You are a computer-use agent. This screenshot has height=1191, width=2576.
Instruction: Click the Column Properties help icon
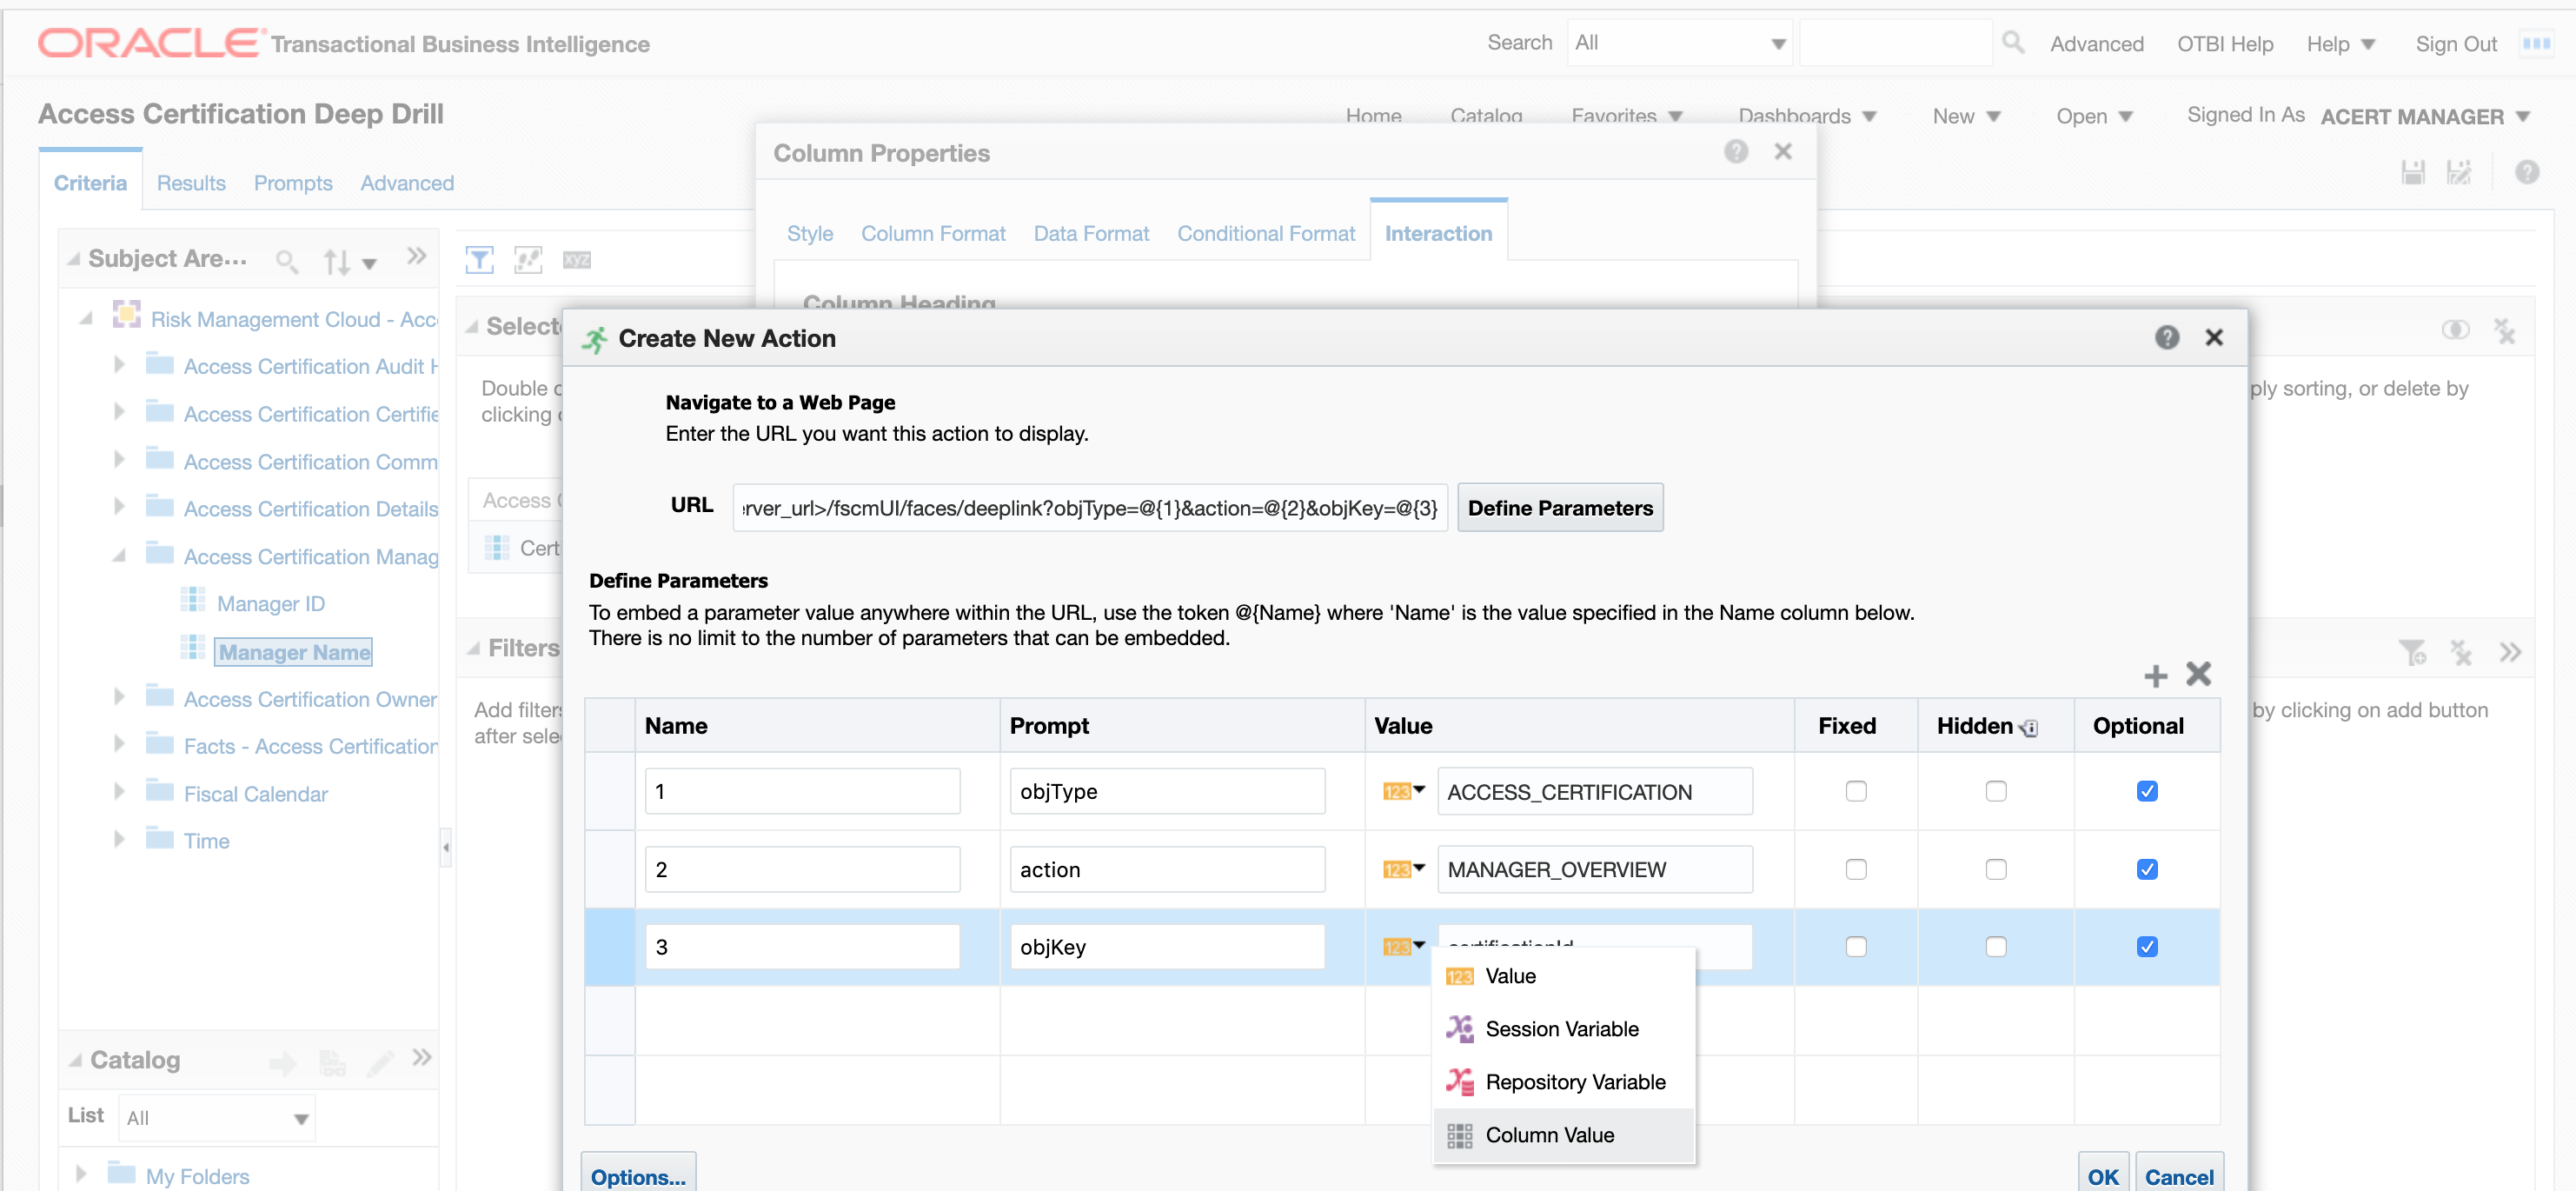tap(1735, 151)
